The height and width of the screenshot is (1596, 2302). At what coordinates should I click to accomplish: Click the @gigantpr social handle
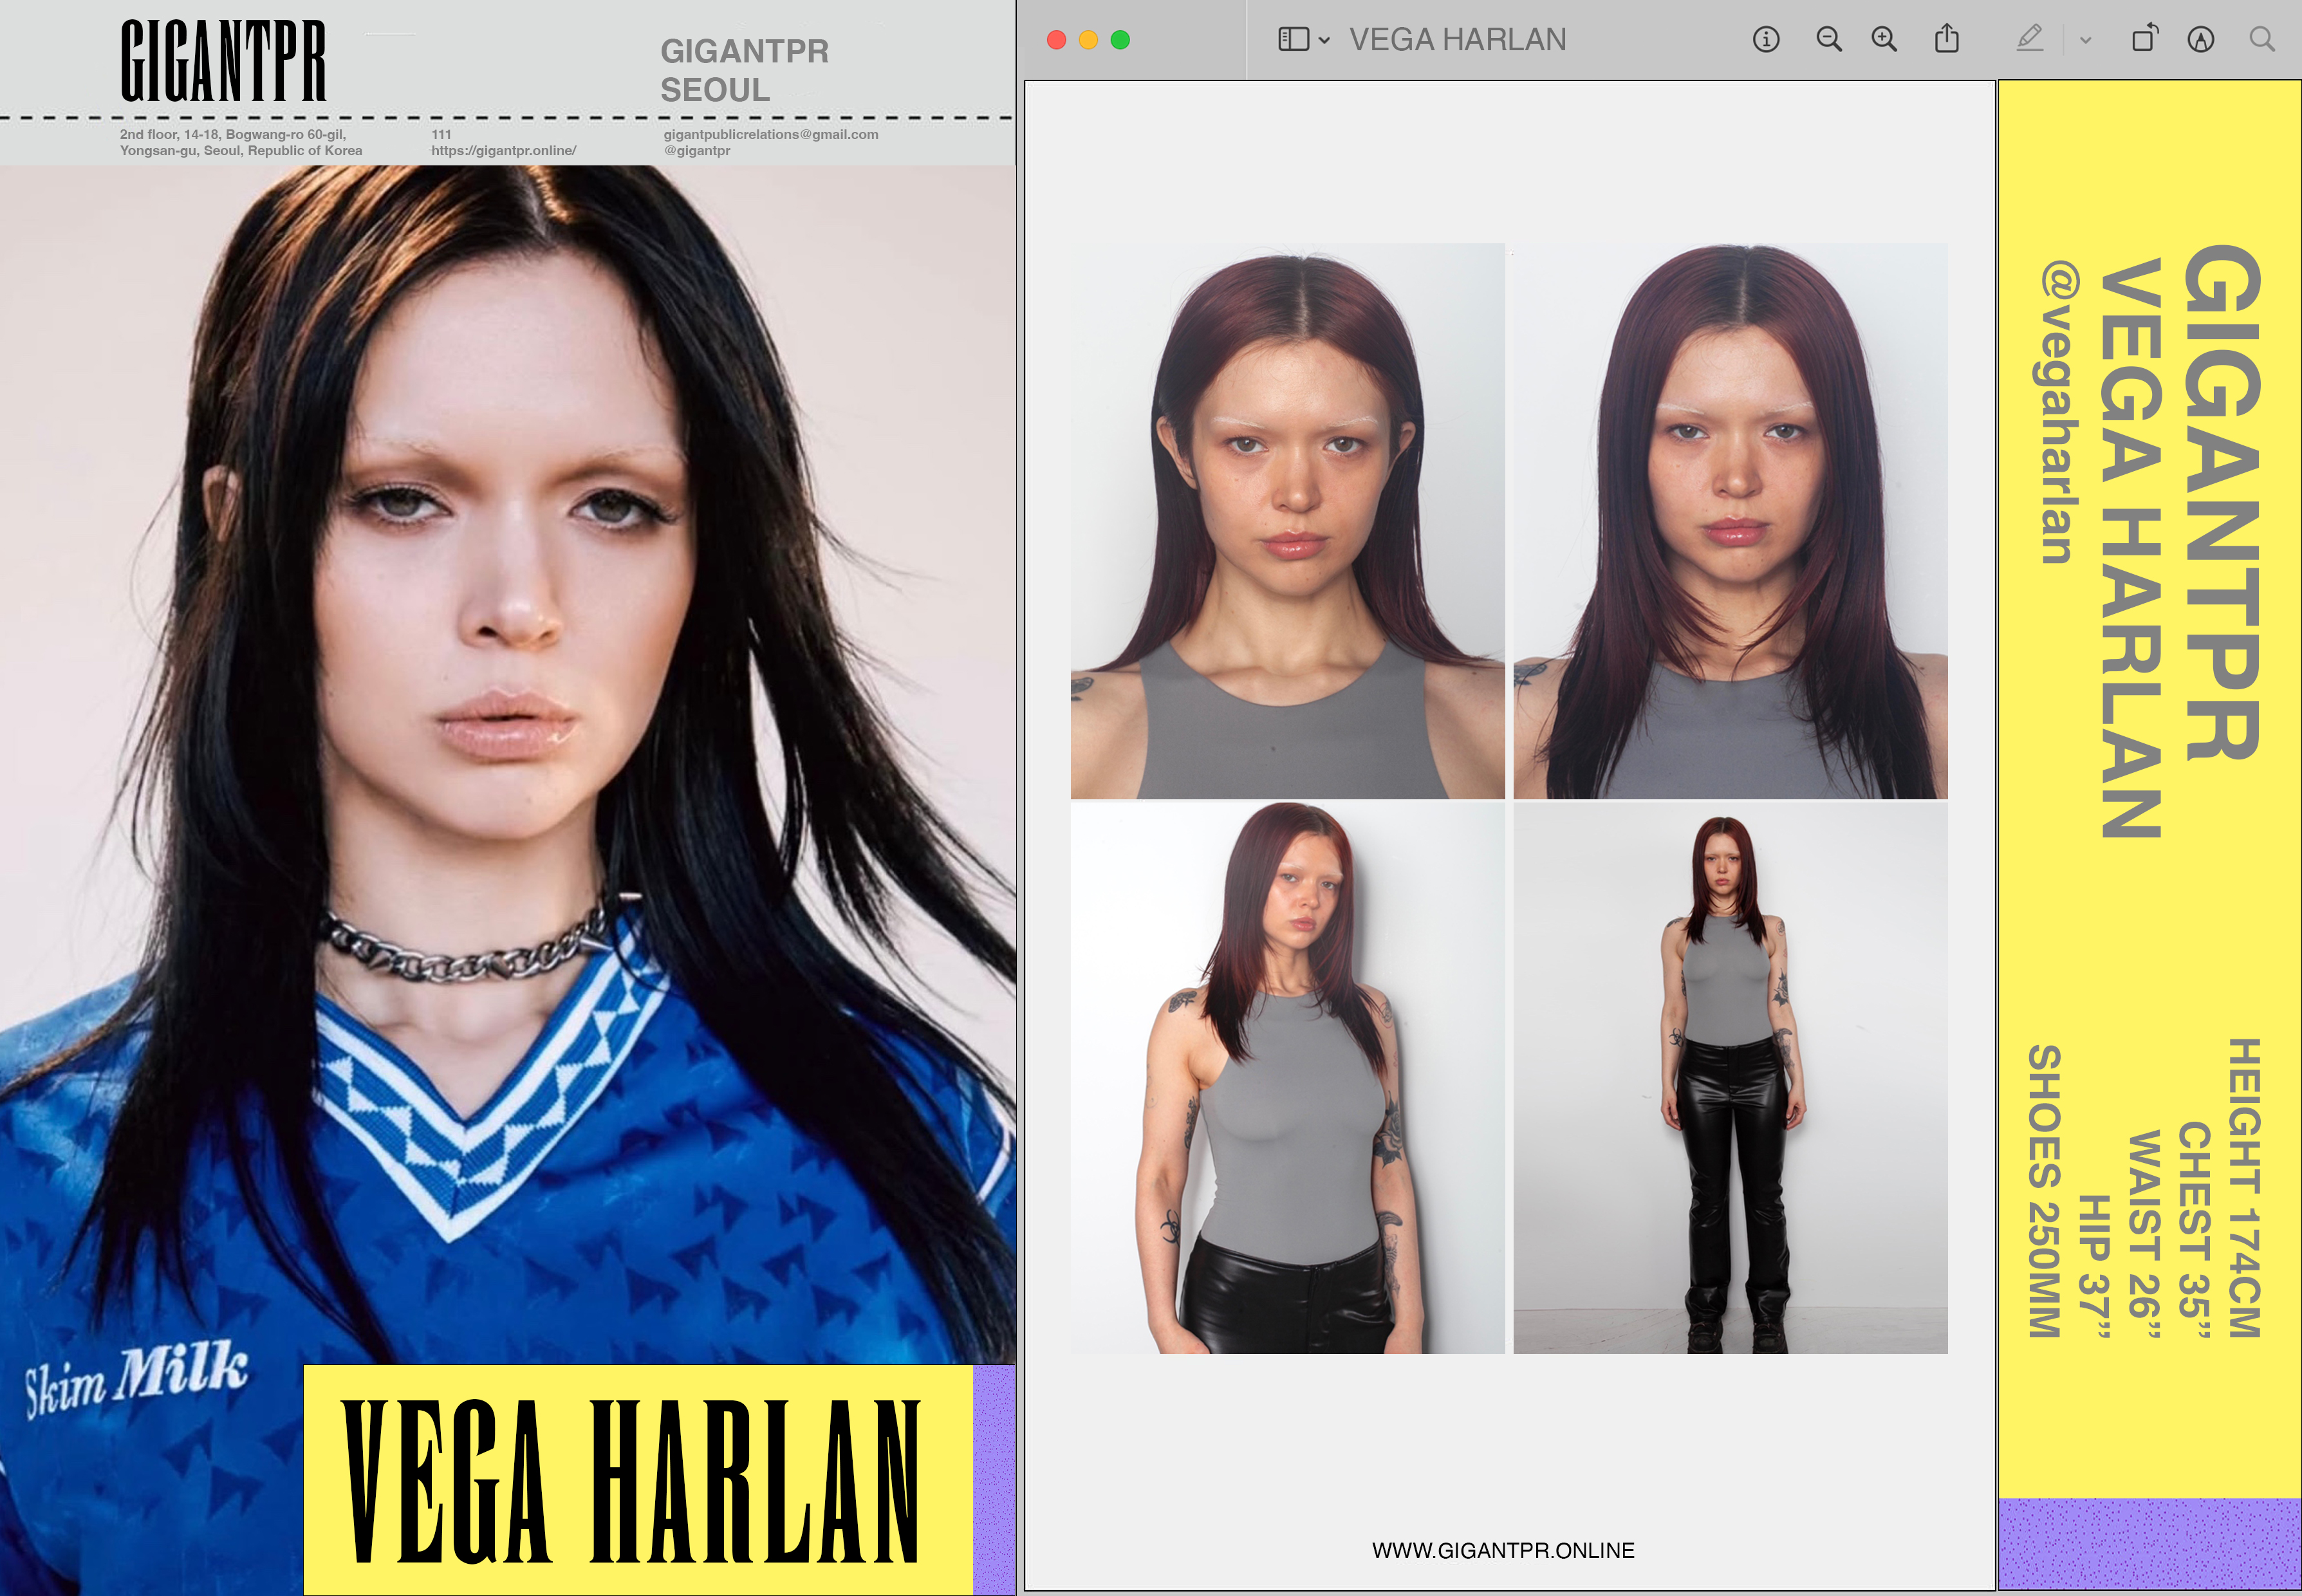[697, 151]
